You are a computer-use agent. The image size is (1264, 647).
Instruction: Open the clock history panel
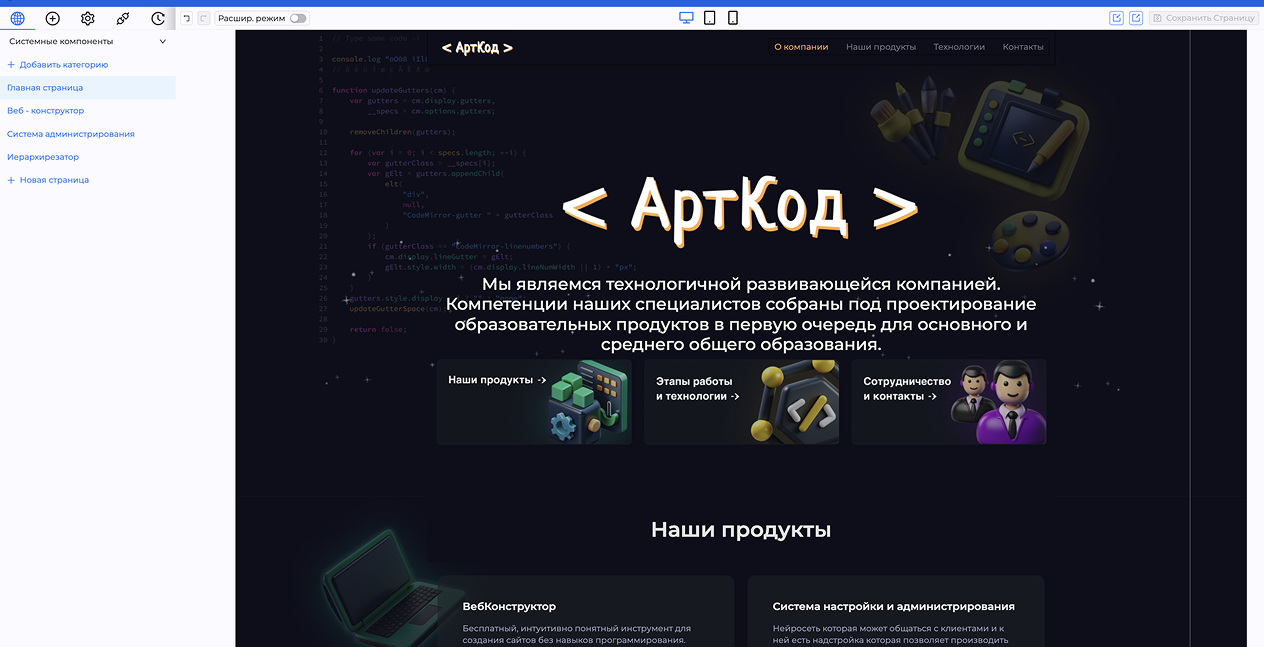pos(158,18)
